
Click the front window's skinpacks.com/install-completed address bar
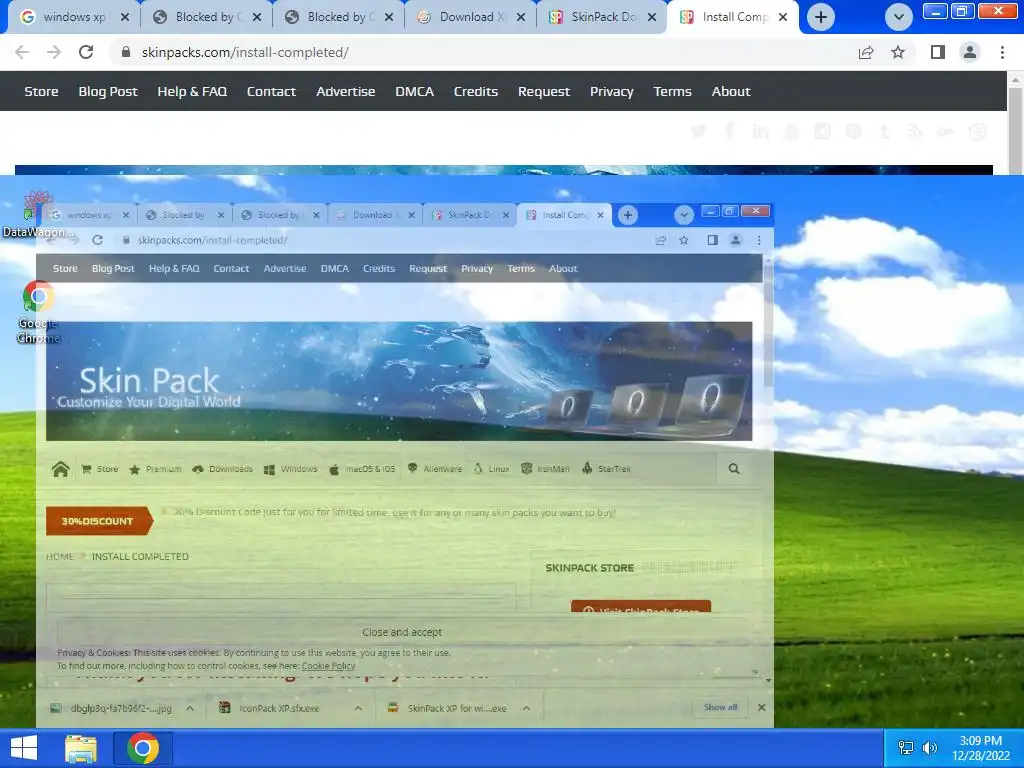click(x=483, y=52)
